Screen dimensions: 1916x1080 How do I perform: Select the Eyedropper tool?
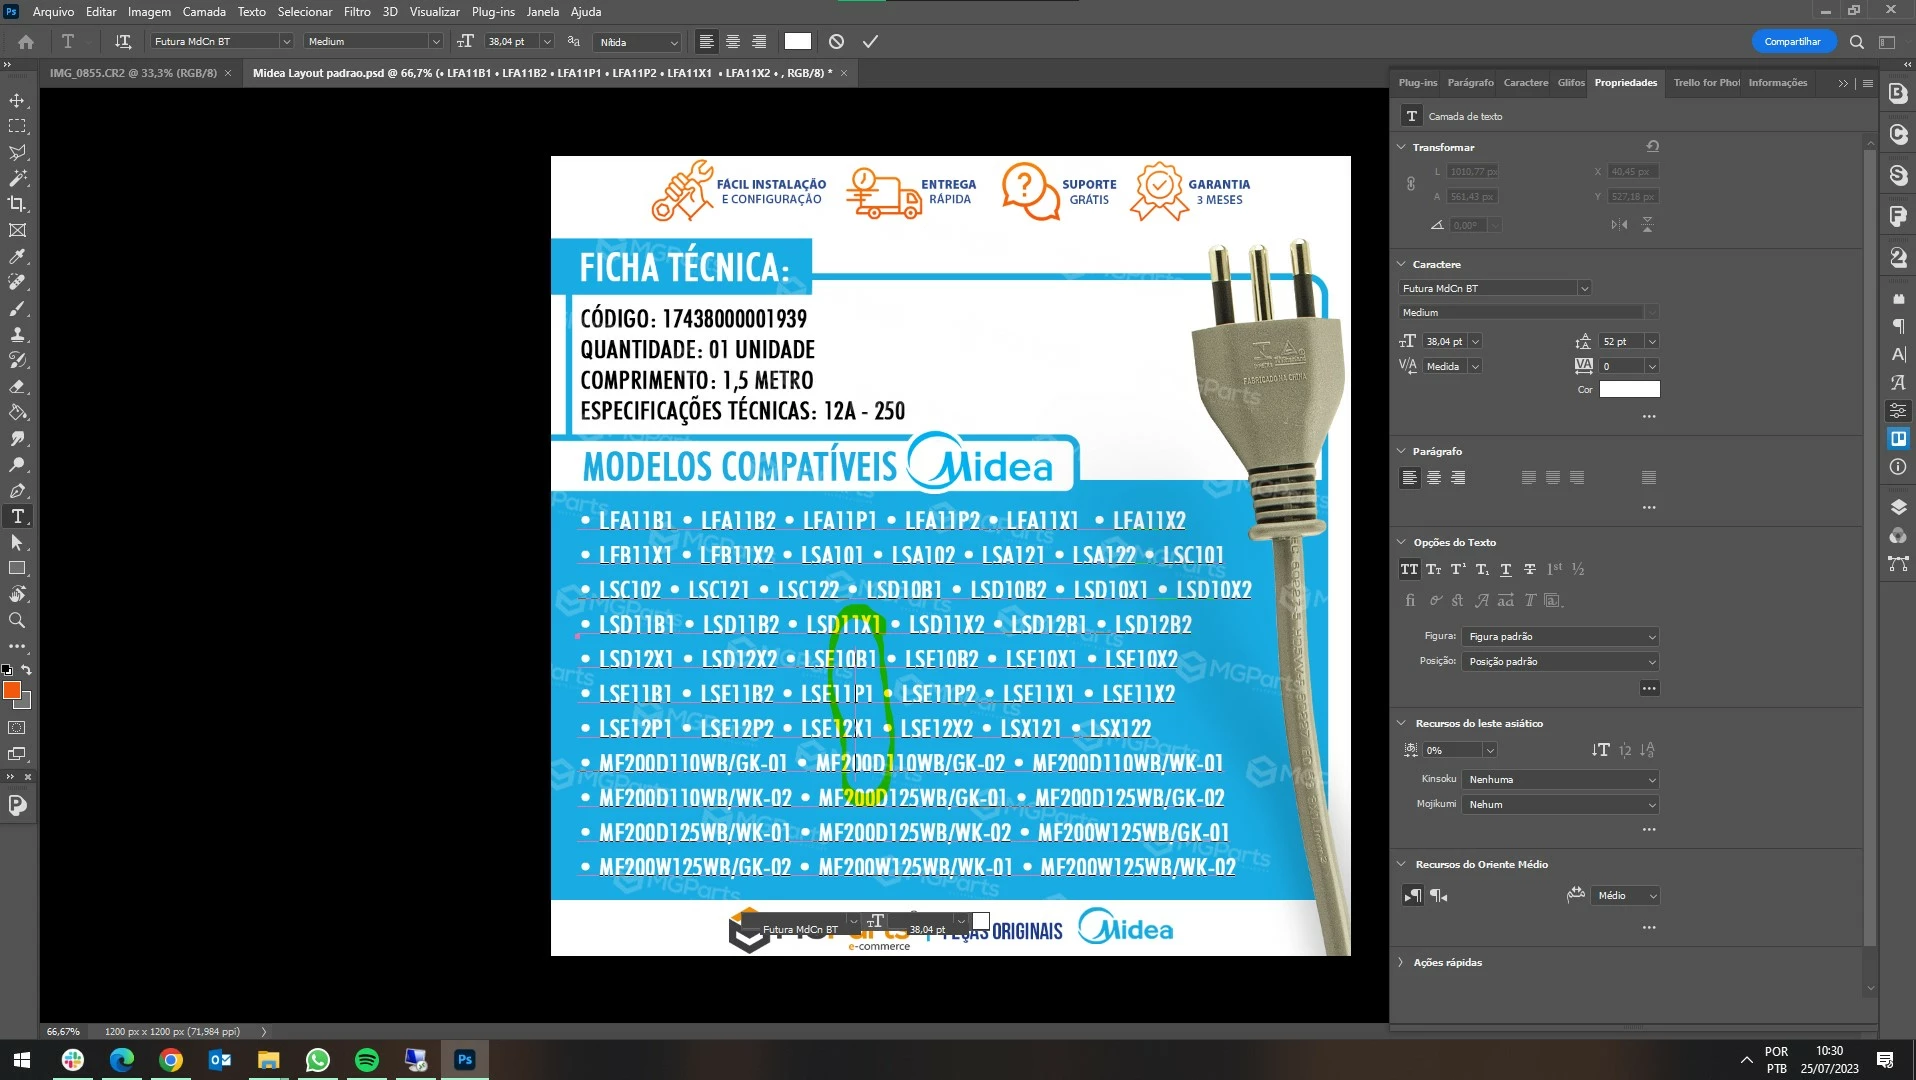point(17,257)
